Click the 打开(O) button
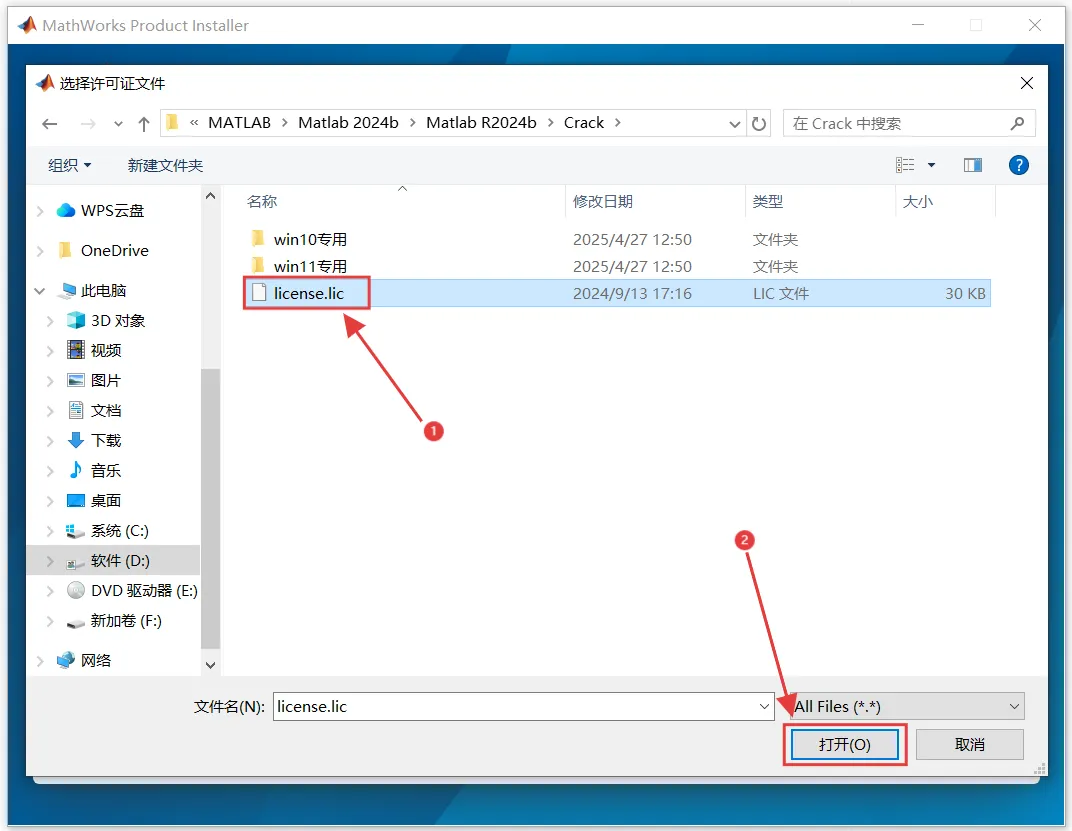 pyautogui.click(x=844, y=745)
